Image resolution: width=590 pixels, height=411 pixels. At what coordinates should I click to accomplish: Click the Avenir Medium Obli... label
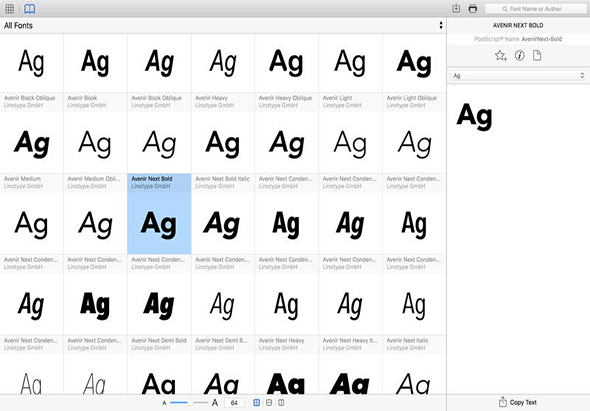pos(94,179)
